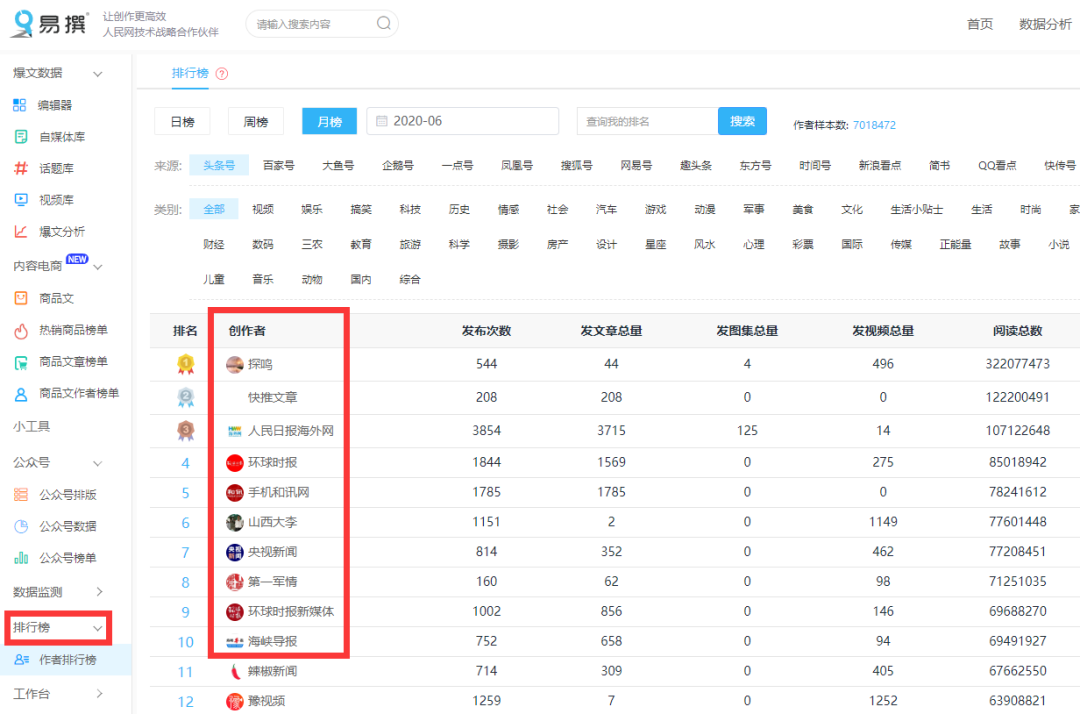Filter by category 财经
Image resolution: width=1080 pixels, height=714 pixels.
[214, 244]
